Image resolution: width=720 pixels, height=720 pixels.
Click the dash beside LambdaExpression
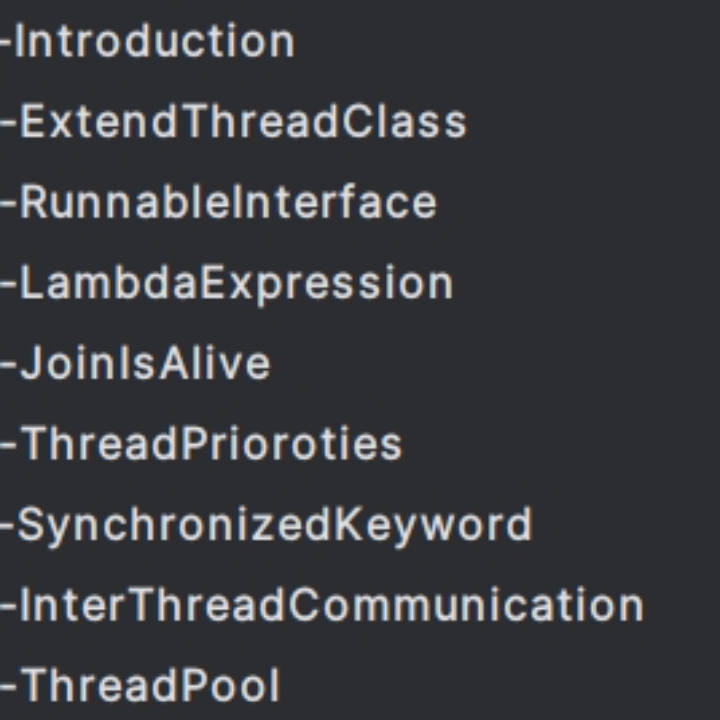7,285
